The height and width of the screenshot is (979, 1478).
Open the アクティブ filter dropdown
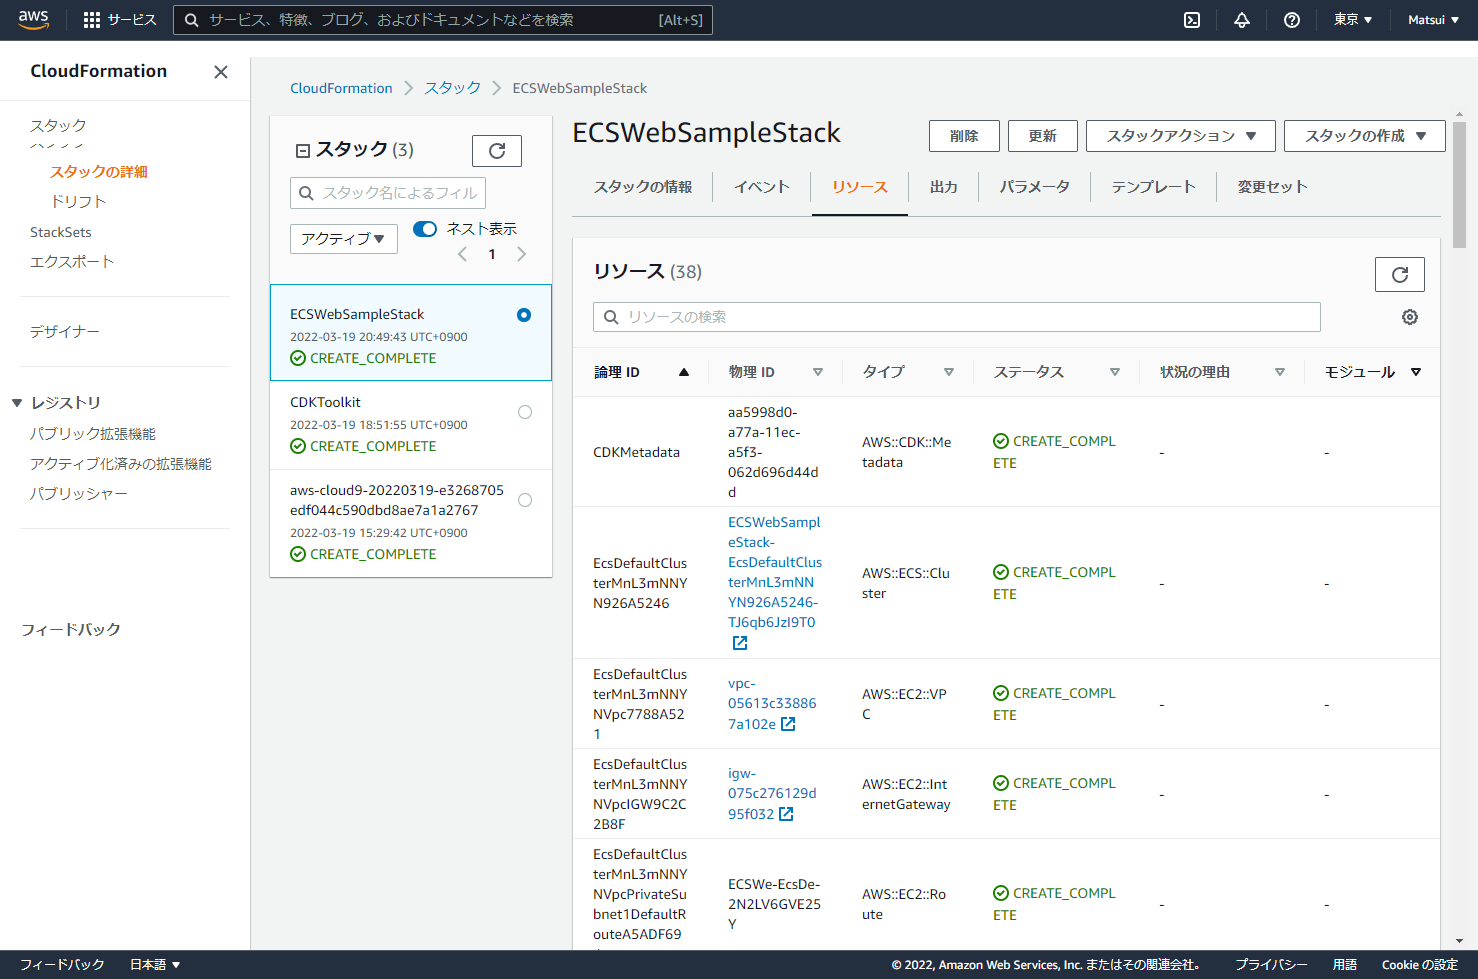coord(344,239)
